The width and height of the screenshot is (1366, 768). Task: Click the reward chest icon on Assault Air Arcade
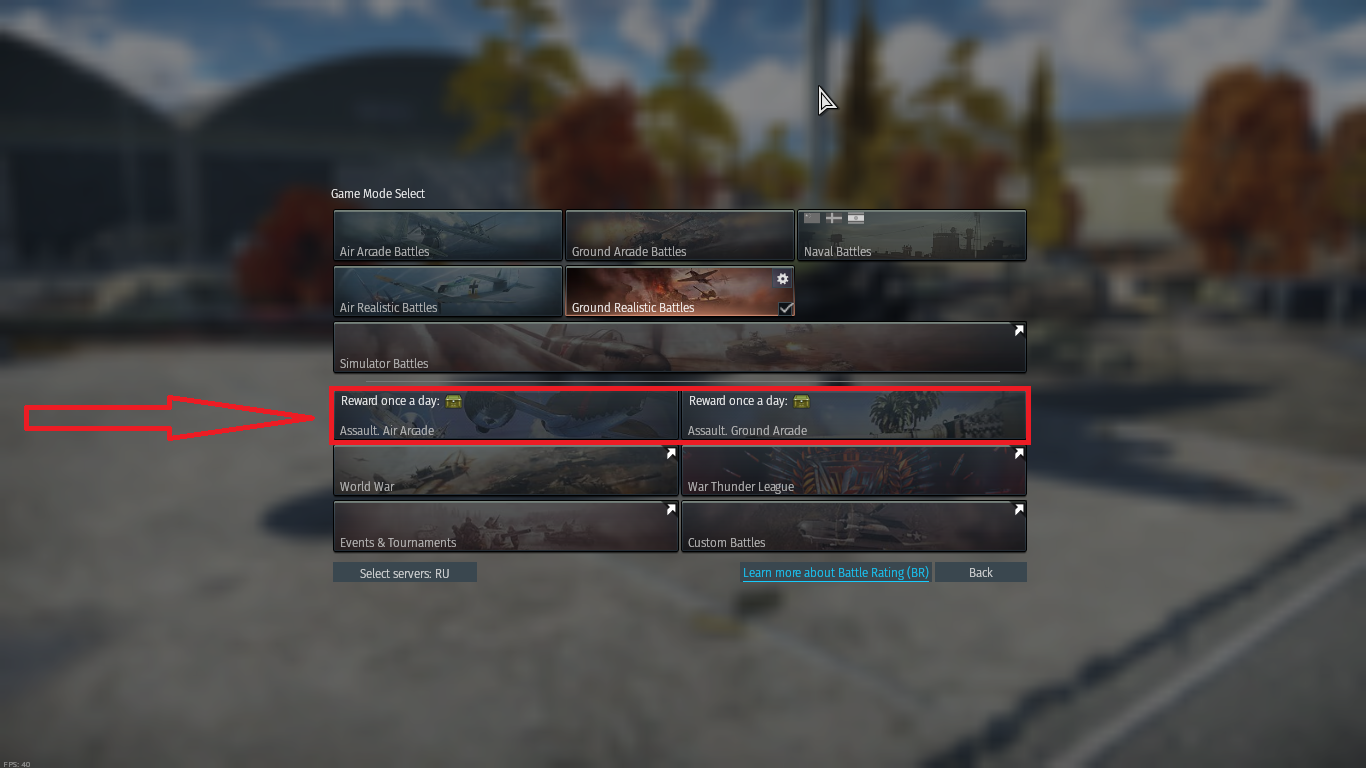(454, 401)
